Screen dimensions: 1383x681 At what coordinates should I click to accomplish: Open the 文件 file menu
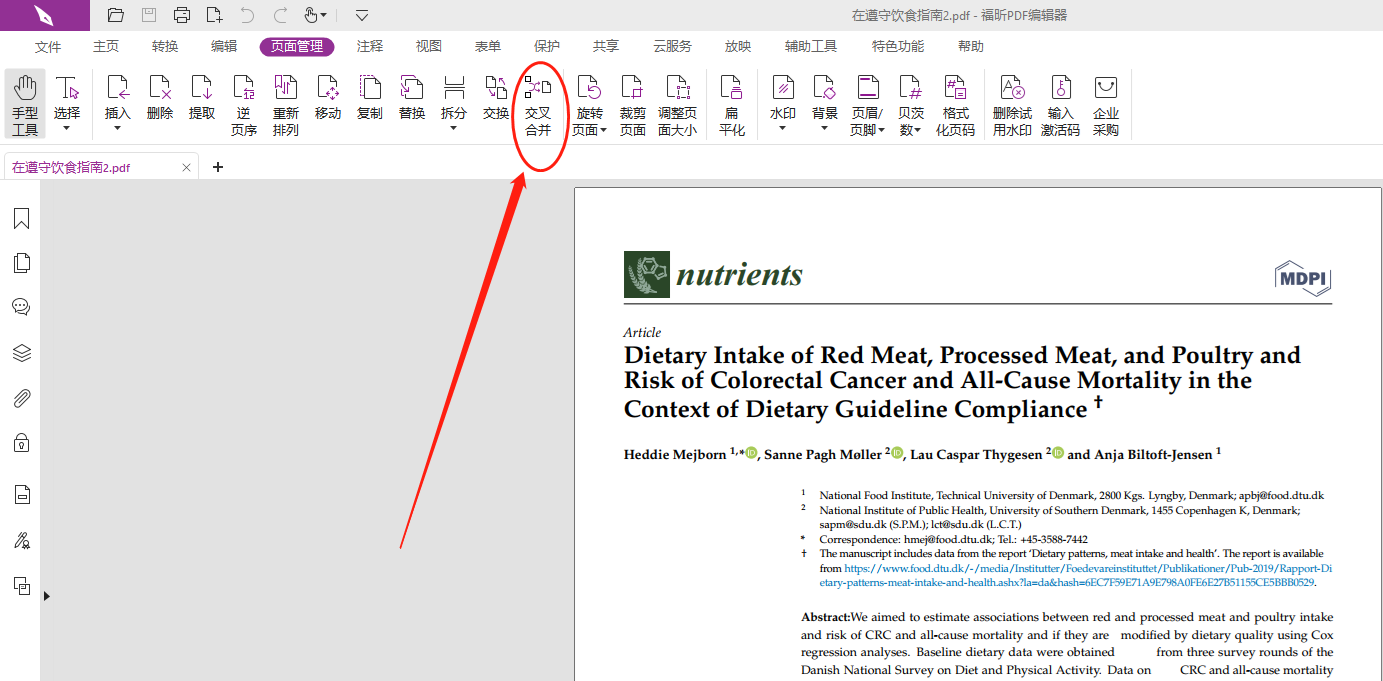[48, 46]
